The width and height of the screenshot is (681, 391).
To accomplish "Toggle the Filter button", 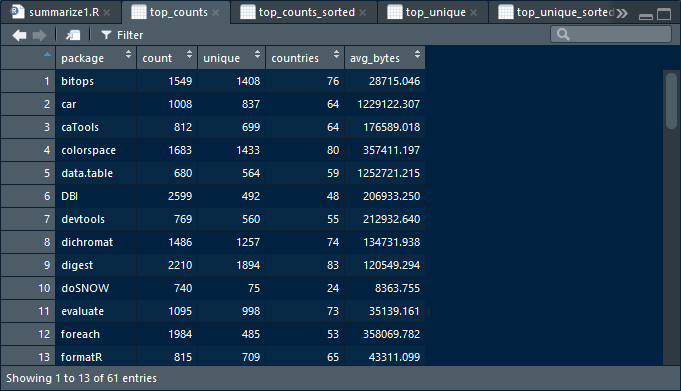I will pyautogui.click(x=122, y=35).
